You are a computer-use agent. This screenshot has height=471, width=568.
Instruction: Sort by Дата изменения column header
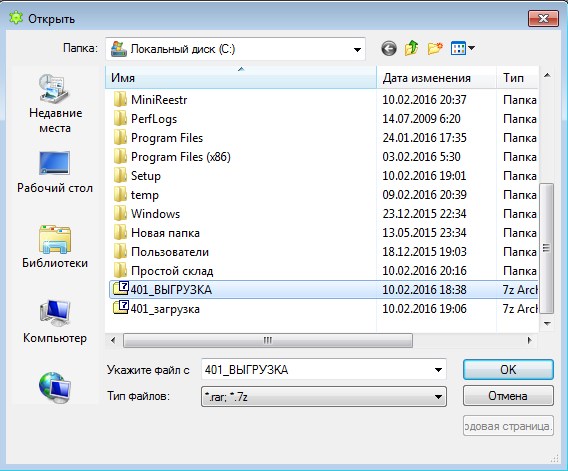[436, 78]
